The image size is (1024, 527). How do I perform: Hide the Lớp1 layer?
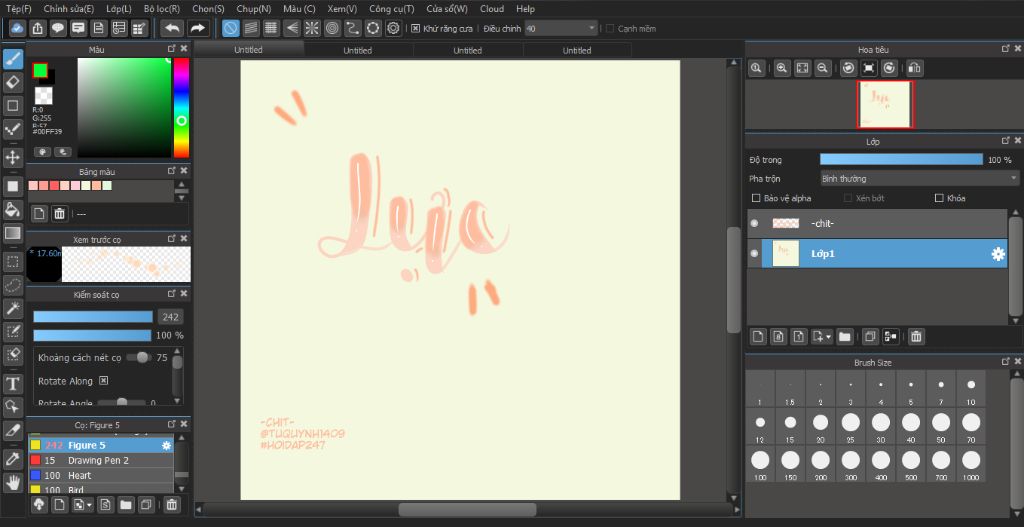pyautogui.click(x=754, y=253)
